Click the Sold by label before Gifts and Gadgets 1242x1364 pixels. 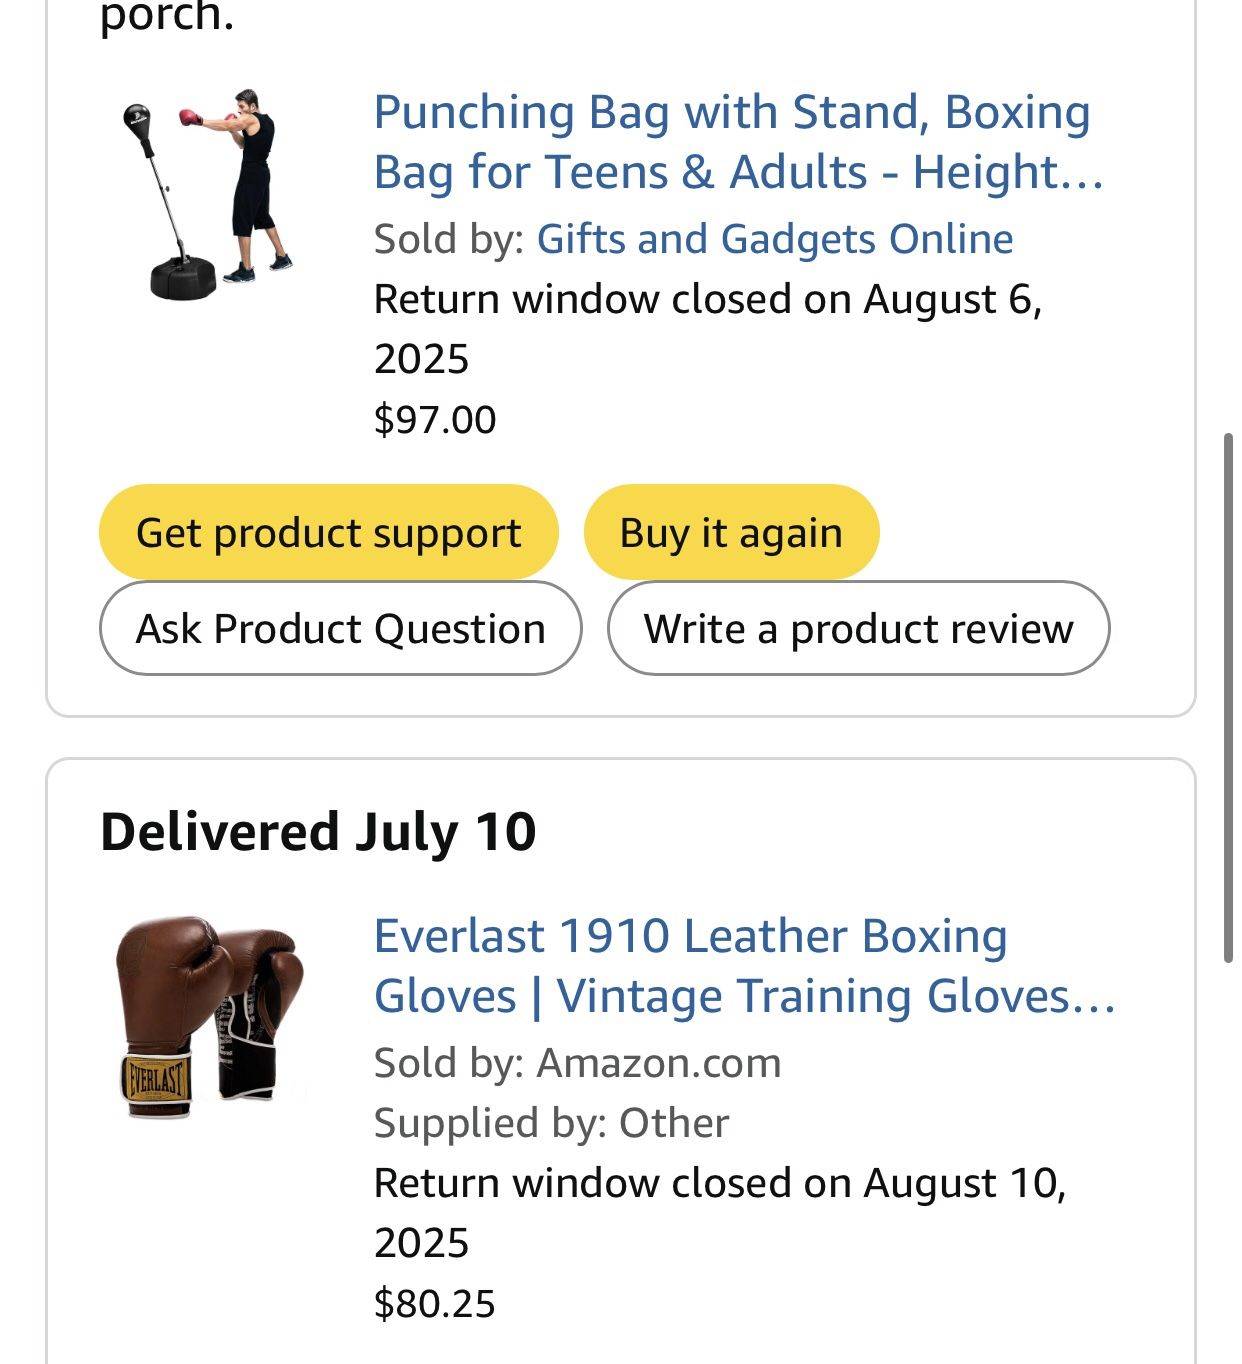point(448,239)
